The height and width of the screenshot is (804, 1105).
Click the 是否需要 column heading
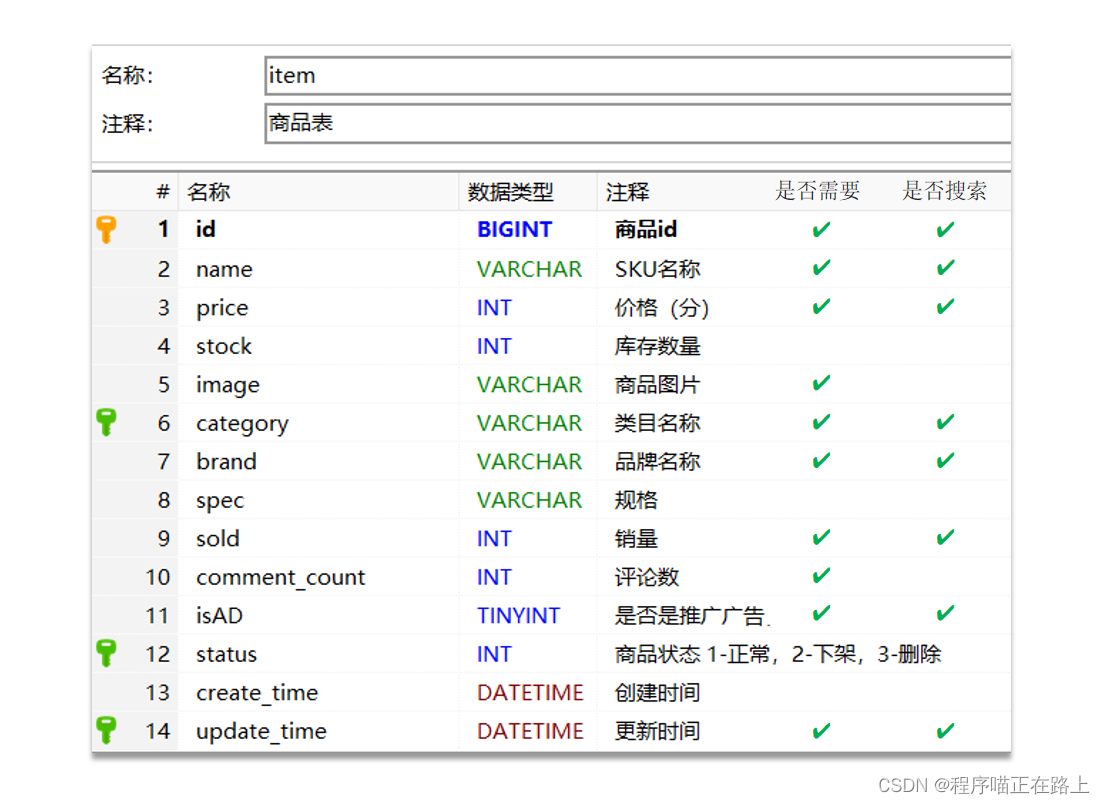pos(817,190)
